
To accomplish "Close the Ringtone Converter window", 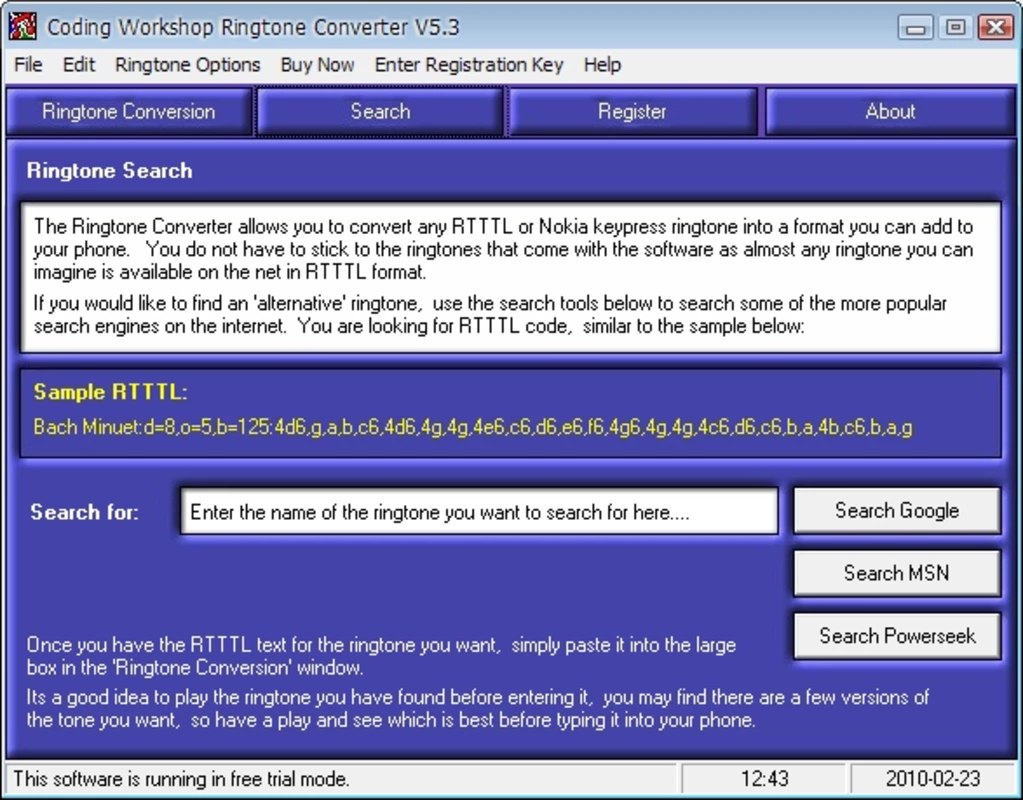I will click(x=996, y=27).
